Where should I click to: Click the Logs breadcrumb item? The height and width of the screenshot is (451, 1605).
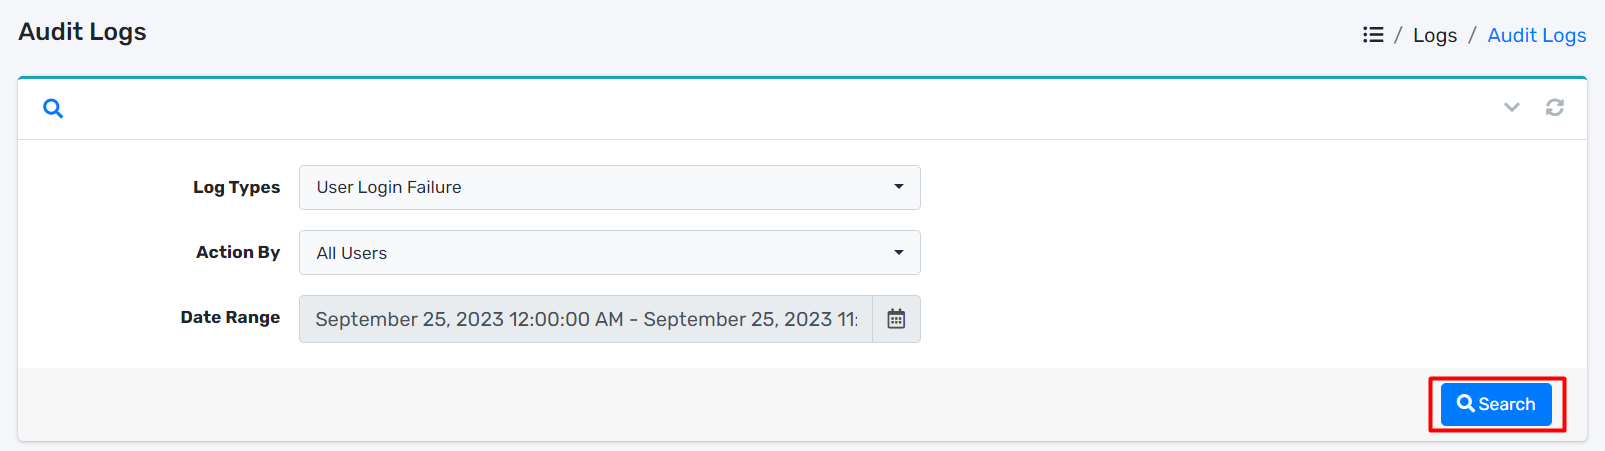tap(1434, 35)
